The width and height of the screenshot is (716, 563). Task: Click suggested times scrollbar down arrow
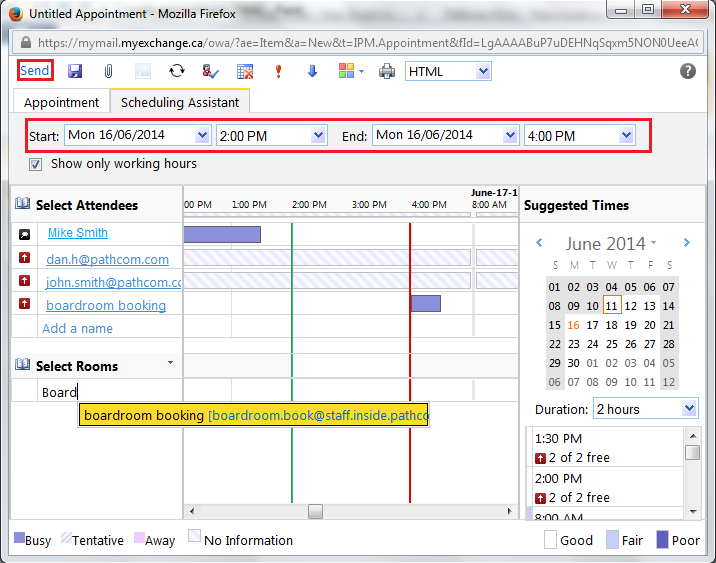pyautogui.click(x=693, y=511)
